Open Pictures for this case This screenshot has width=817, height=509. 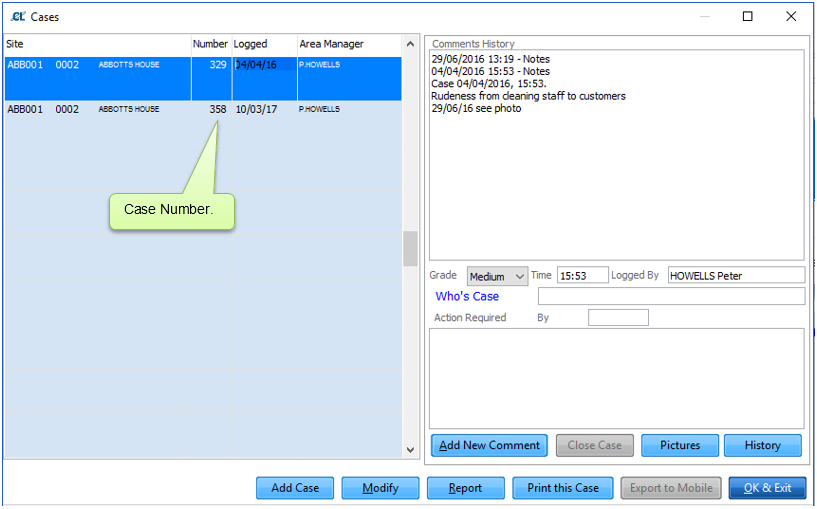(x=680, y=445)
